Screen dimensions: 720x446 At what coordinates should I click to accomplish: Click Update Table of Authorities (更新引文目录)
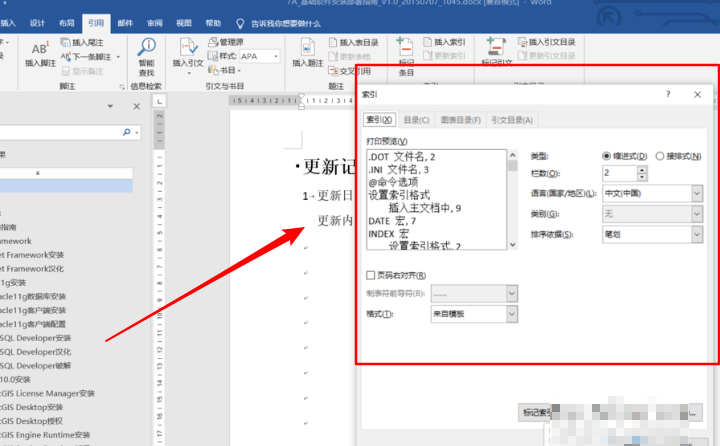546,56
